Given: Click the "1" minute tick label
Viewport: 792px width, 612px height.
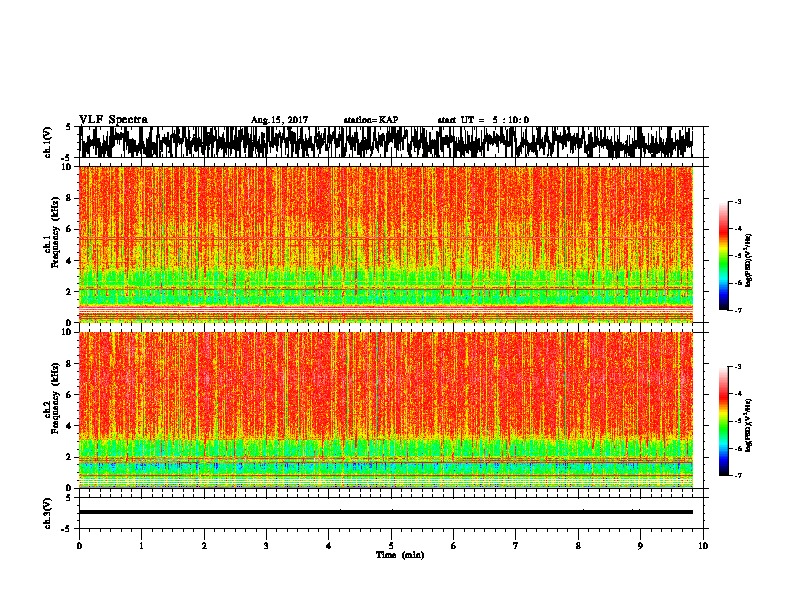Looking at the screenshot, I should [x=141, y=546].
